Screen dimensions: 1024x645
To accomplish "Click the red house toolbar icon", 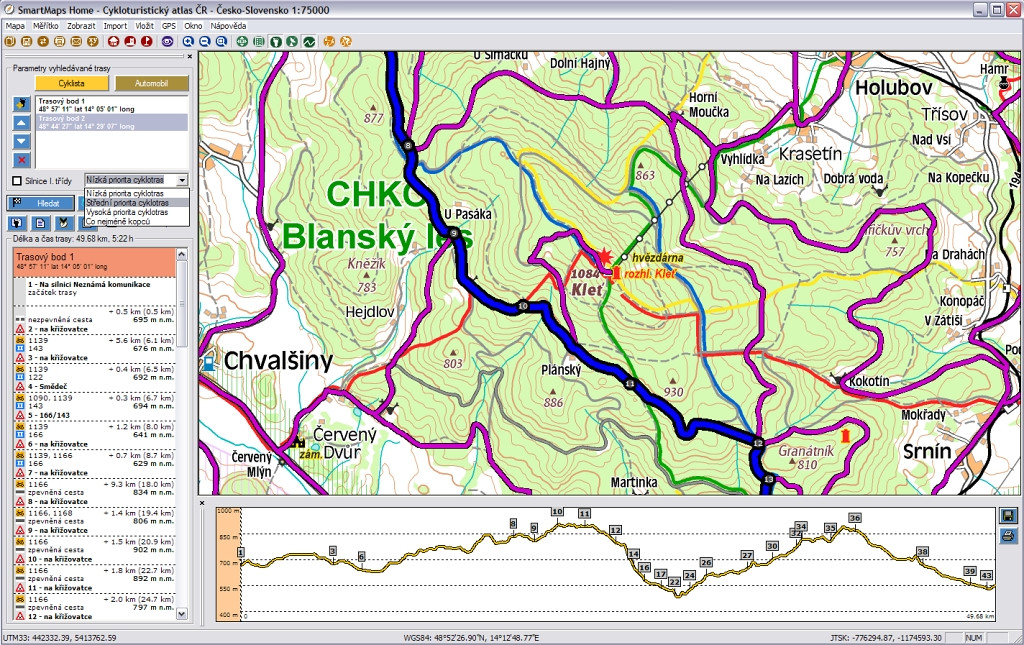I will click(114, 41).
